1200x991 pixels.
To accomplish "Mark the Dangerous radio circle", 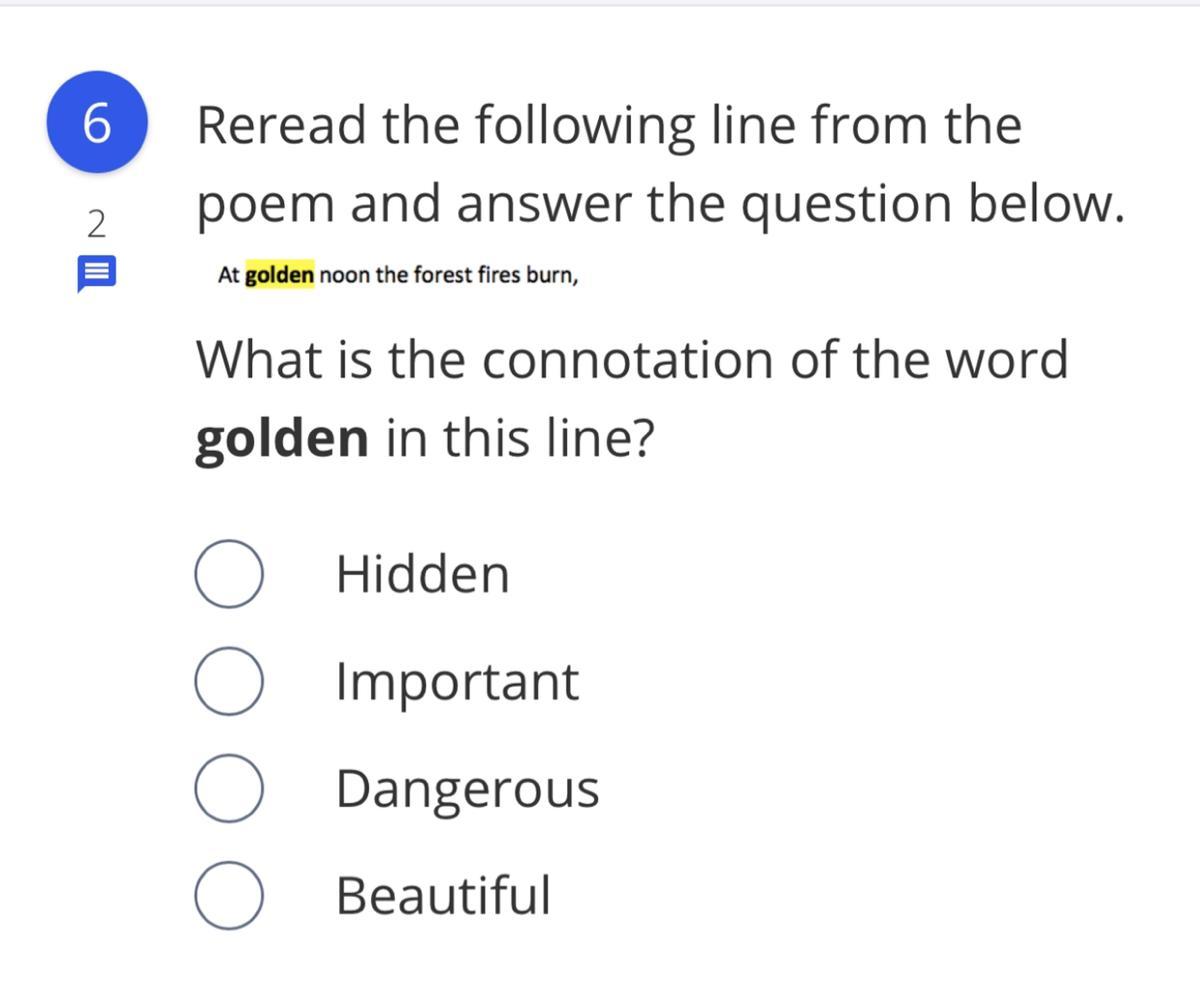I will tap(229, 788).
